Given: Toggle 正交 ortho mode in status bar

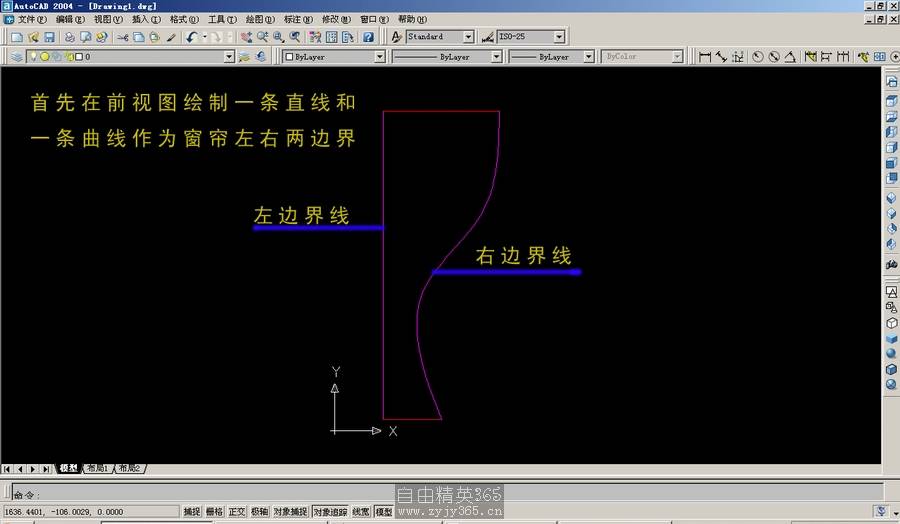Looking at the screenshot, I should pos(237,512).
